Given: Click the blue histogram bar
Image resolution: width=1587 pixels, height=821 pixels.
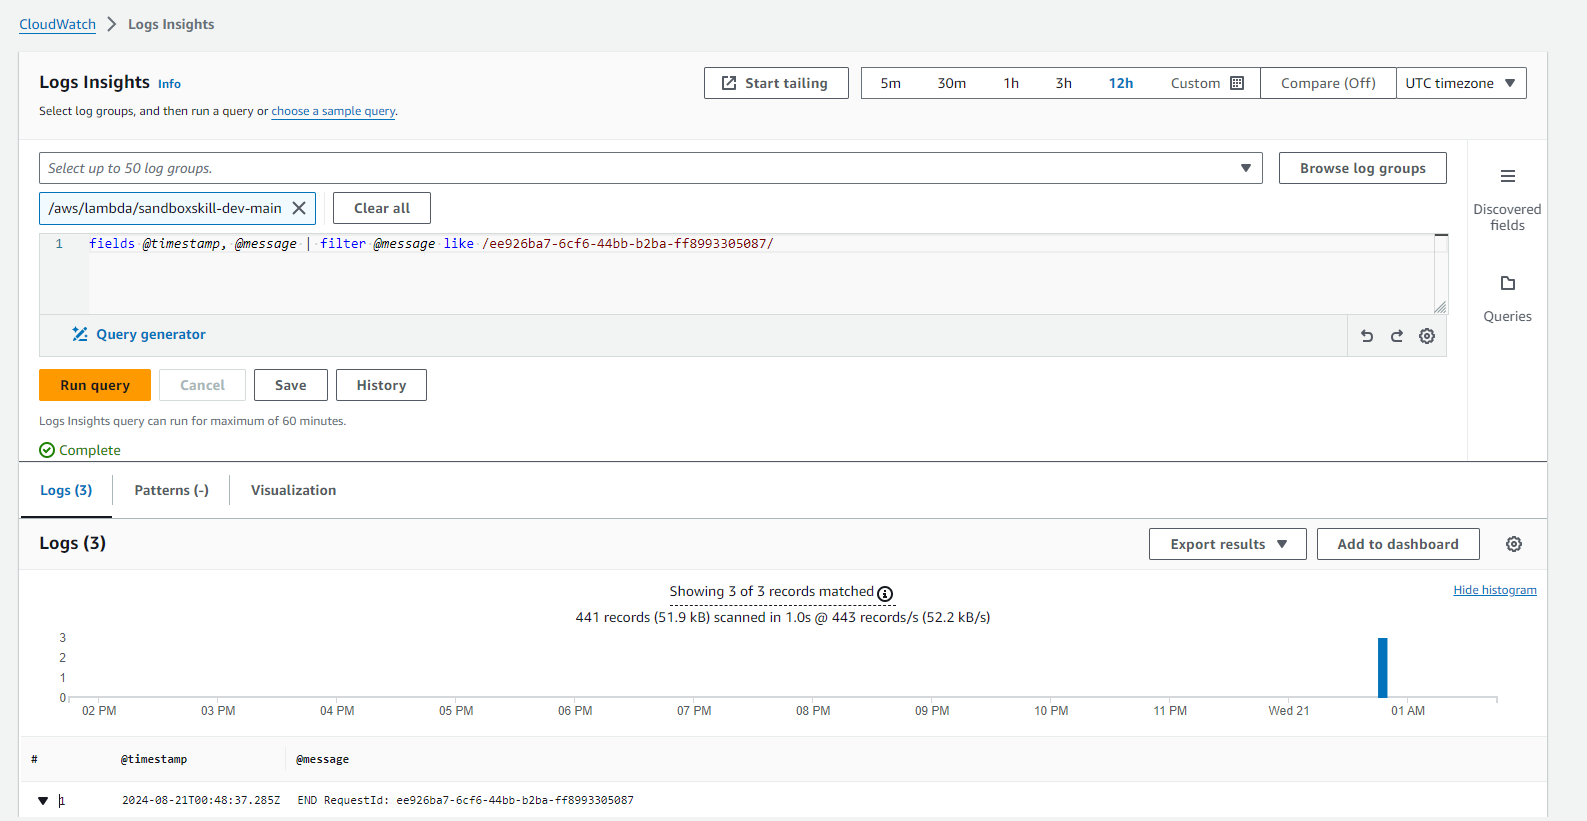Looking at the screenshot, I should 1383,667.
